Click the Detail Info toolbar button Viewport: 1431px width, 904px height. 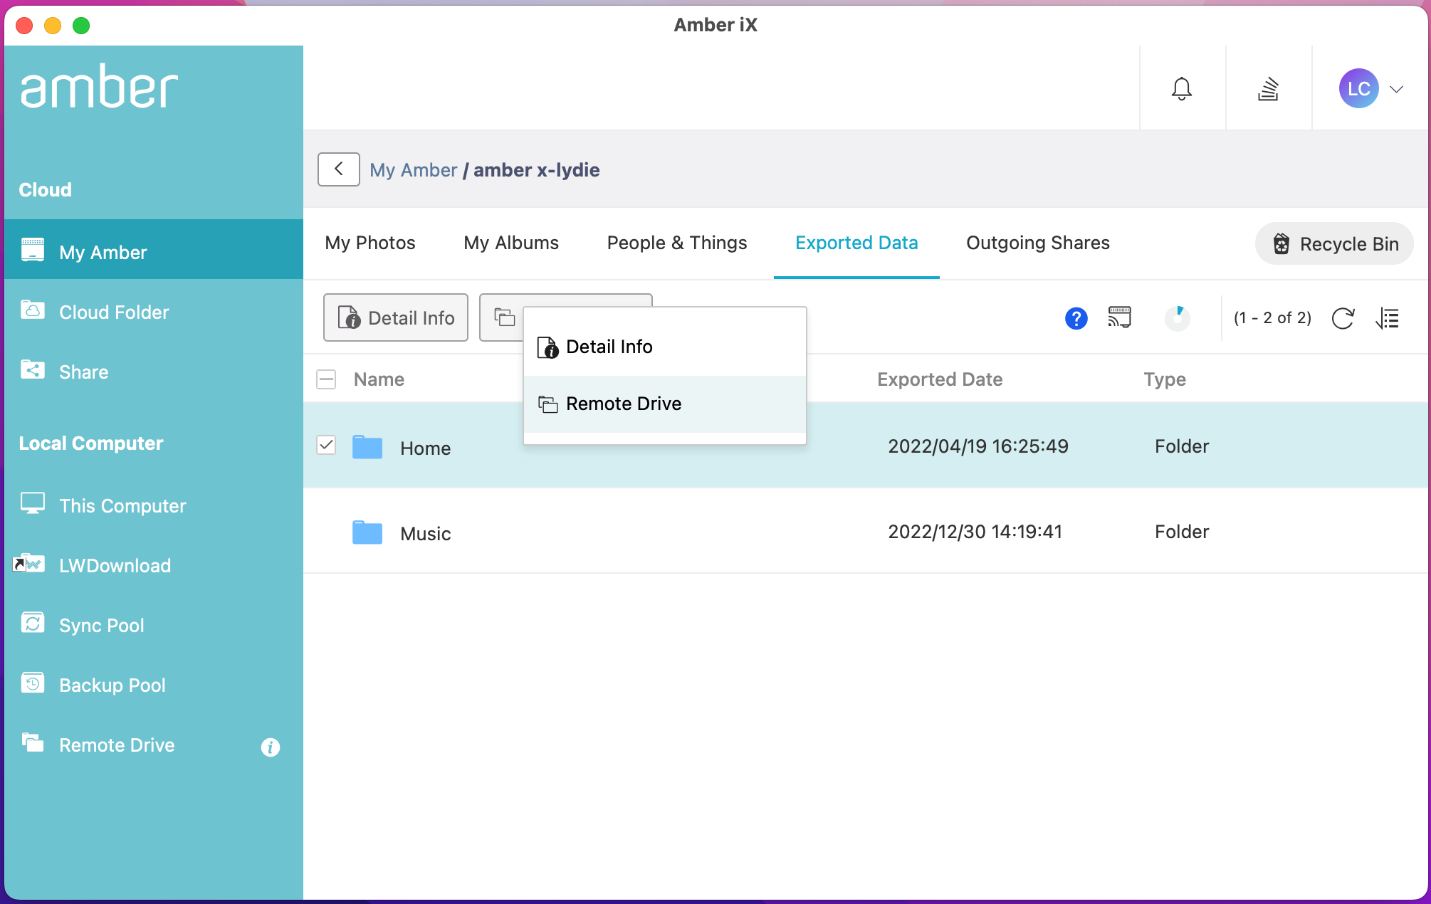tap(396, 318)
